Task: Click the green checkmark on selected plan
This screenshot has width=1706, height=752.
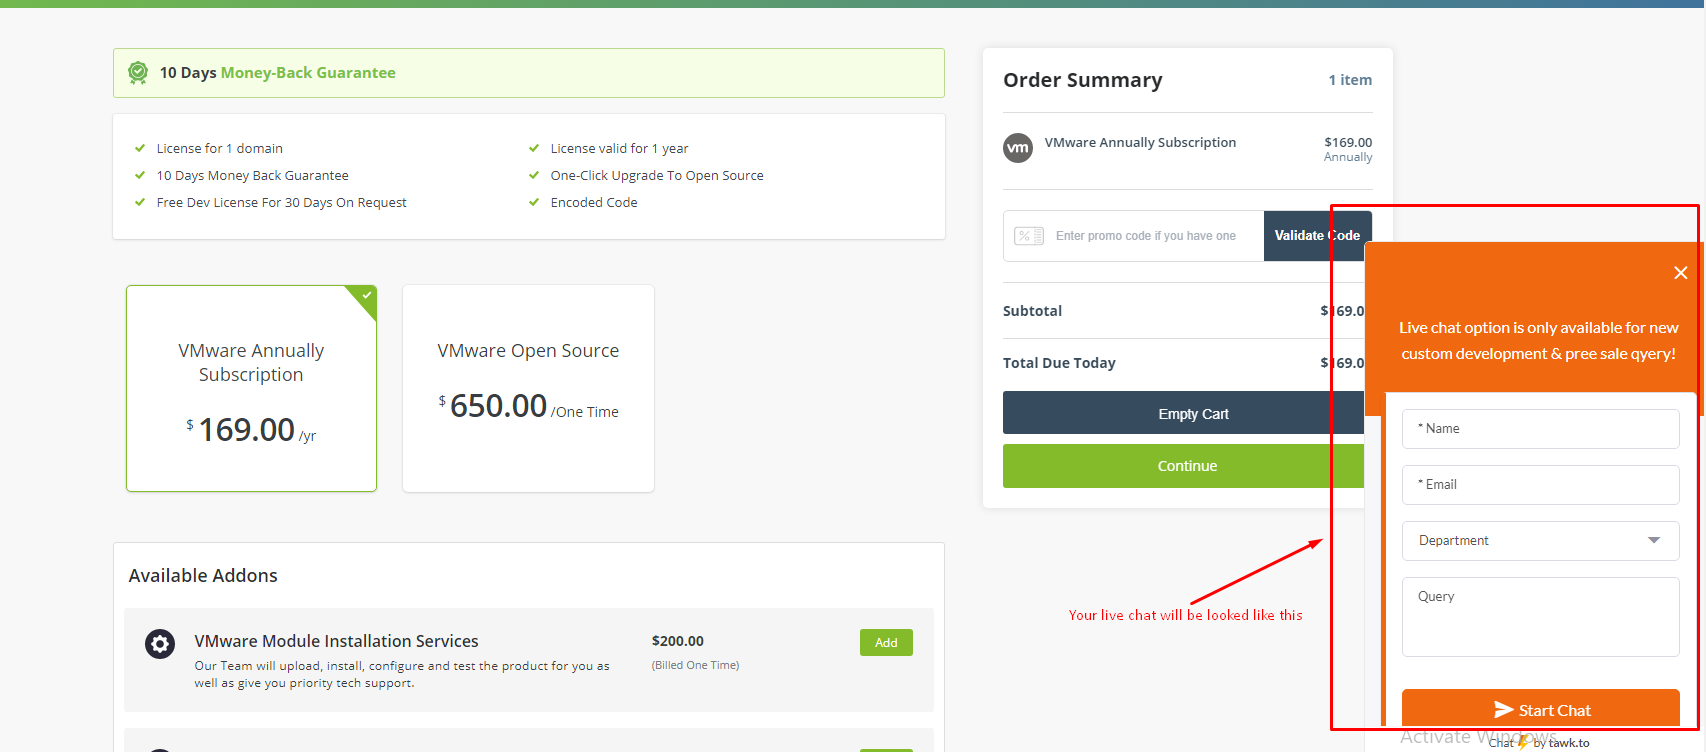Action: point(367,296)
